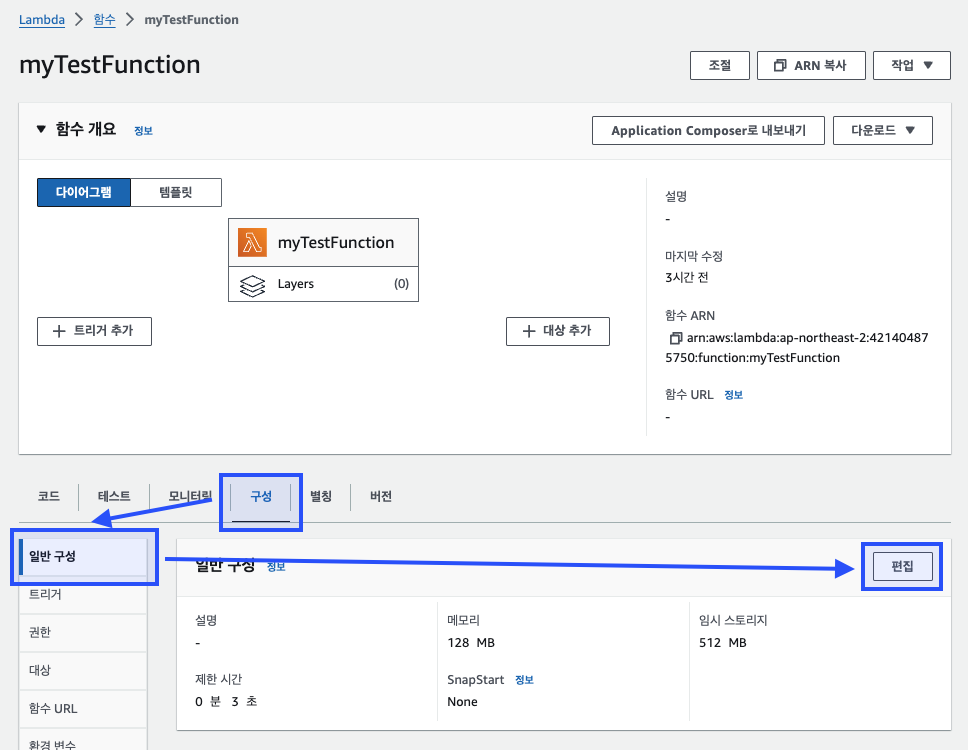Switch to the 별칭 tab
This screenshot has width=968, height=750.
(320, 496)
